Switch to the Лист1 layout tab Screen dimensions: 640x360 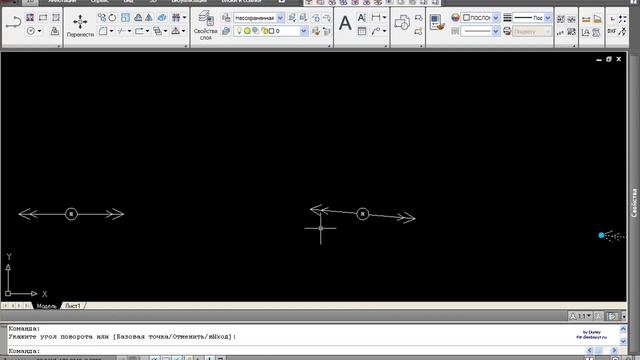point(73,306)
